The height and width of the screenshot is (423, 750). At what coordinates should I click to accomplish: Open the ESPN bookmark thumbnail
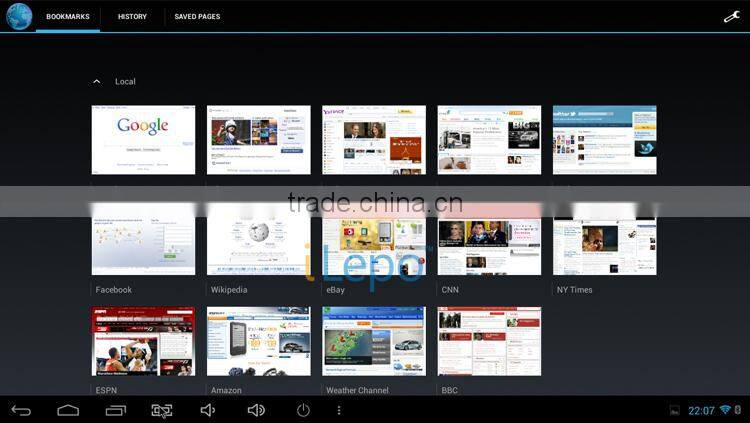(143, 341)
